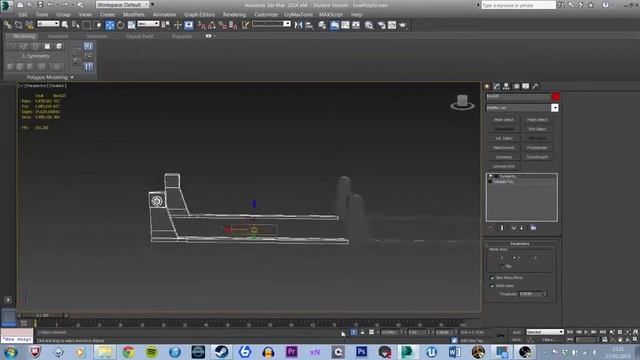
Task: Toggle the Angle Snap icon
Action: click(212, 25)
